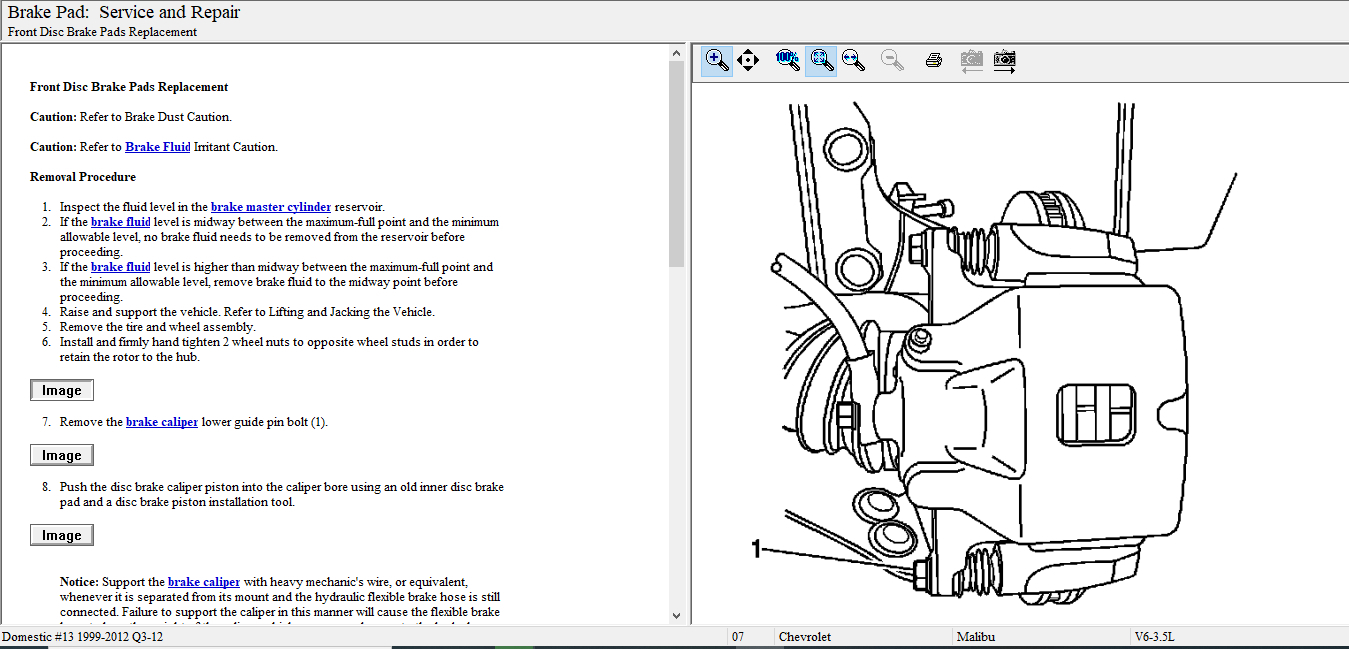1349x649 pixels.
Task: Click the fit-to-window zoom icon
Action: click(x=821, y=60)
